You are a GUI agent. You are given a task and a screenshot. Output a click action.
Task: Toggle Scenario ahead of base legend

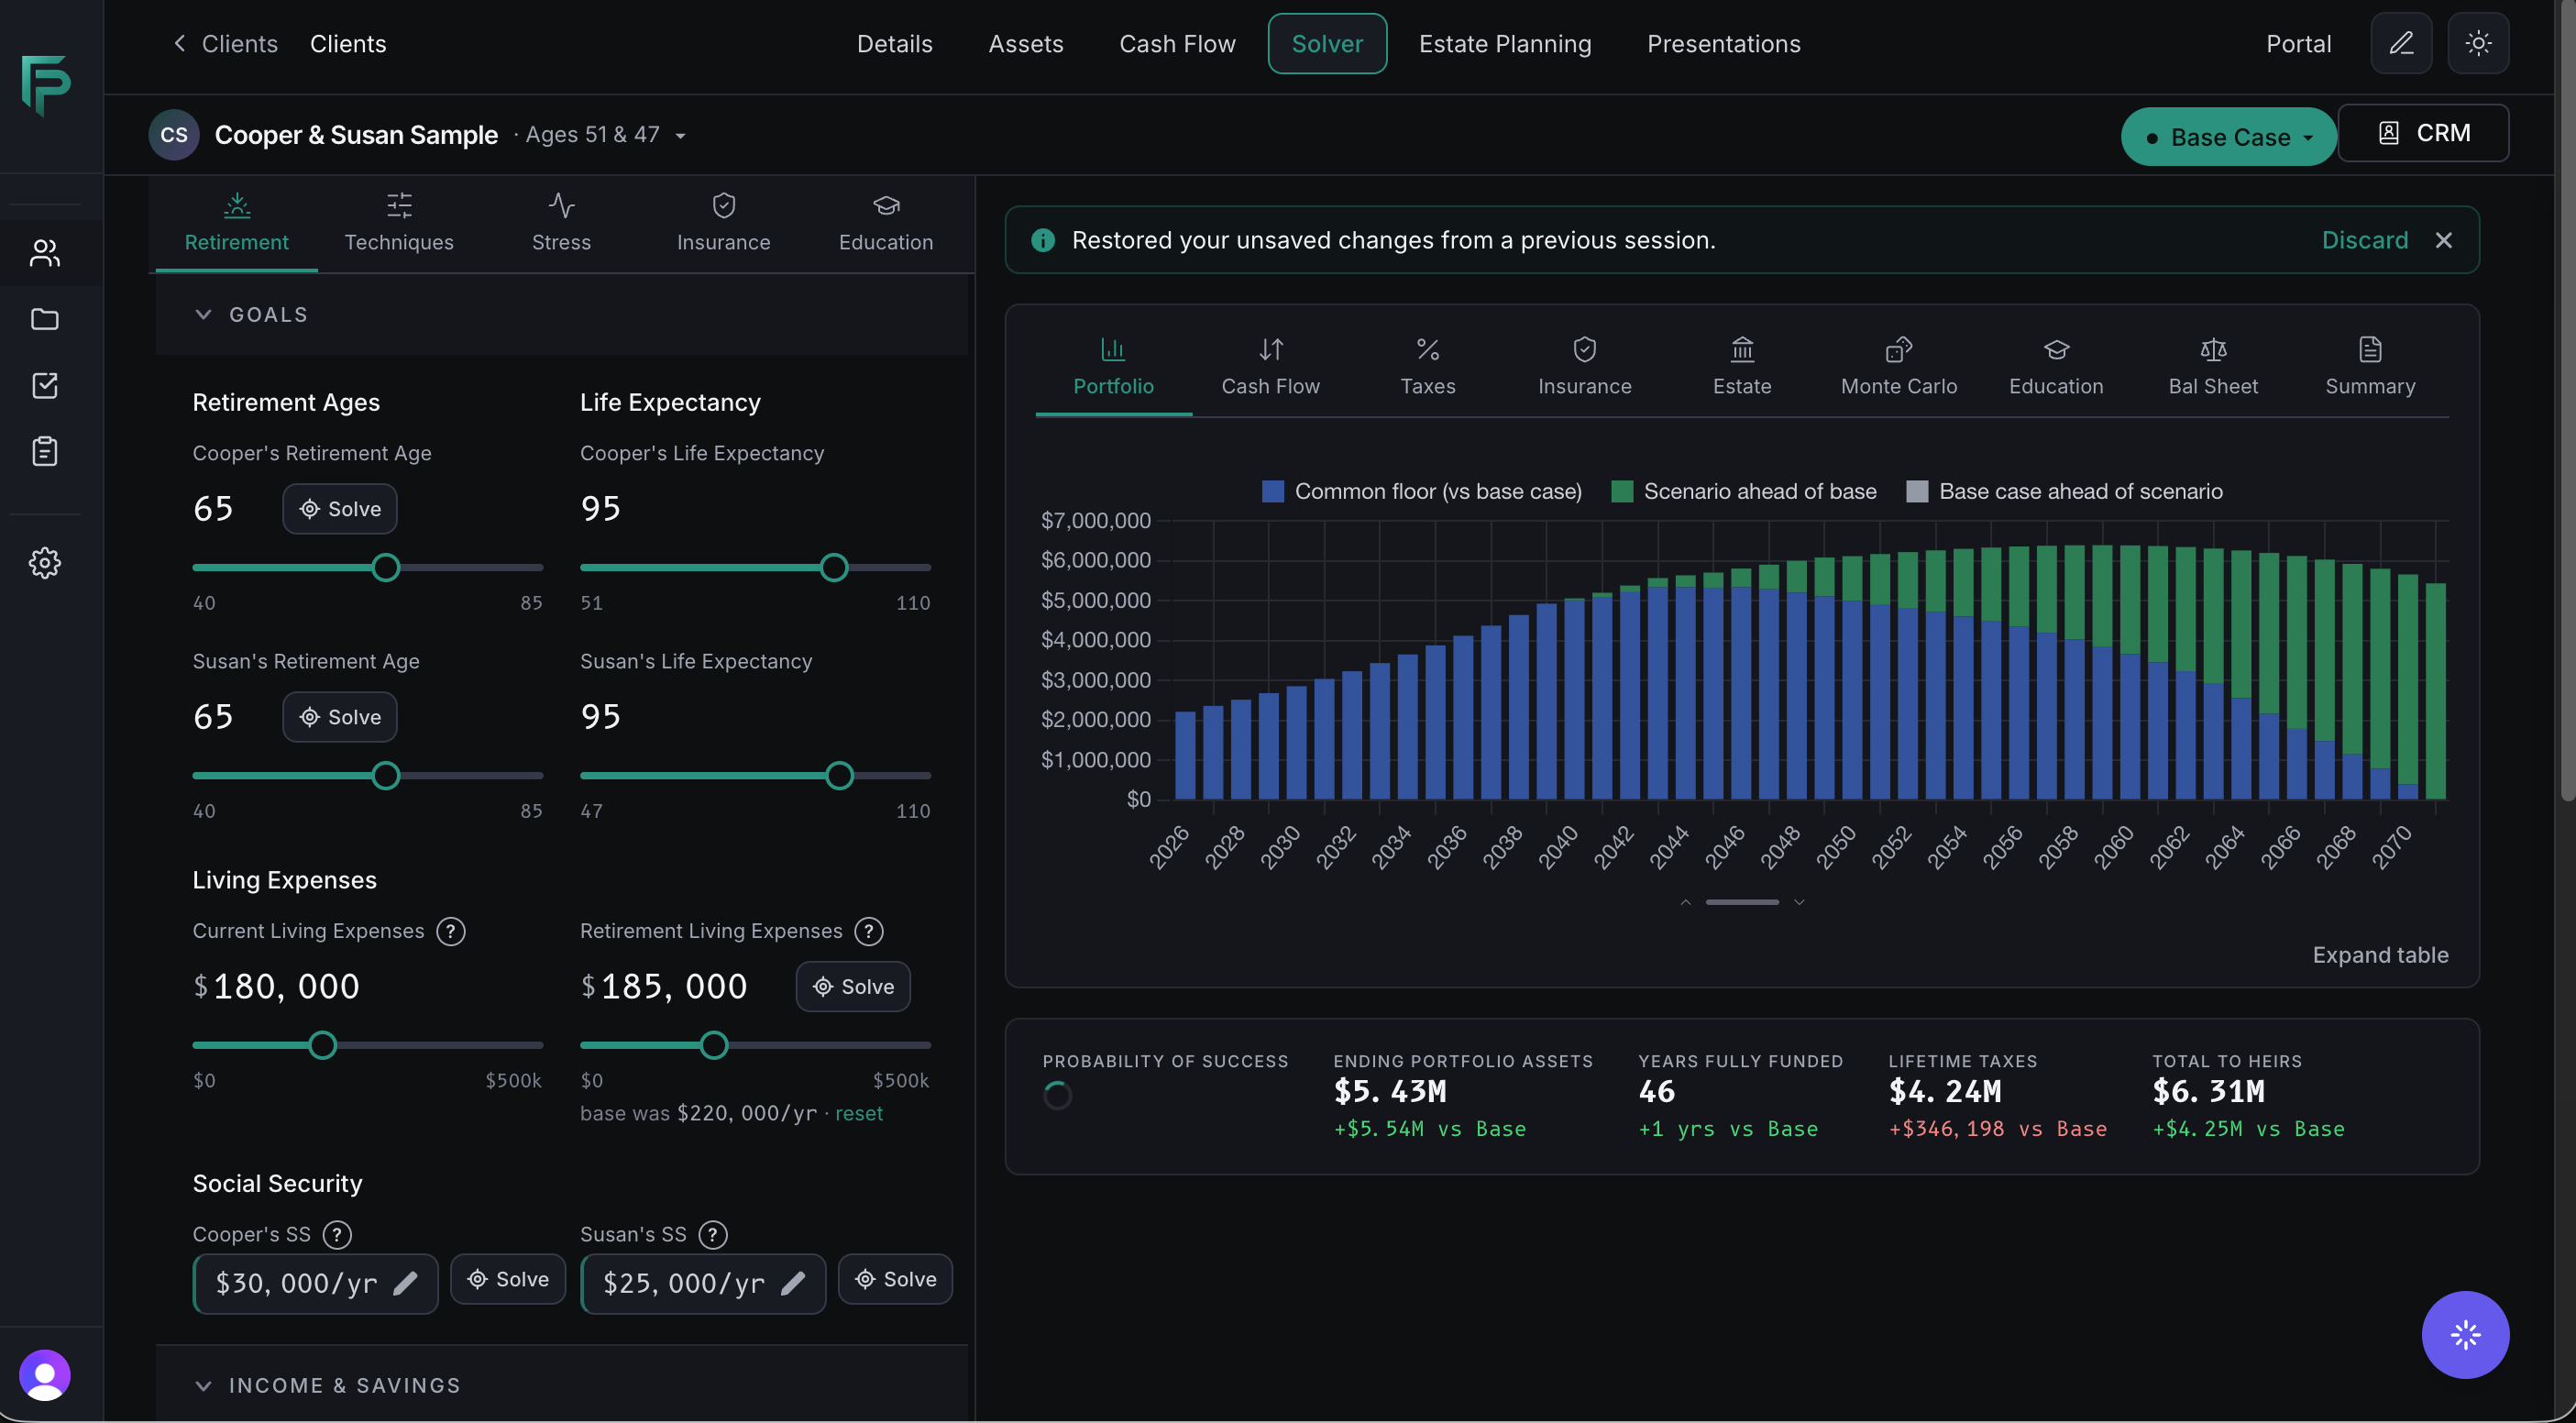point(1743,491)
